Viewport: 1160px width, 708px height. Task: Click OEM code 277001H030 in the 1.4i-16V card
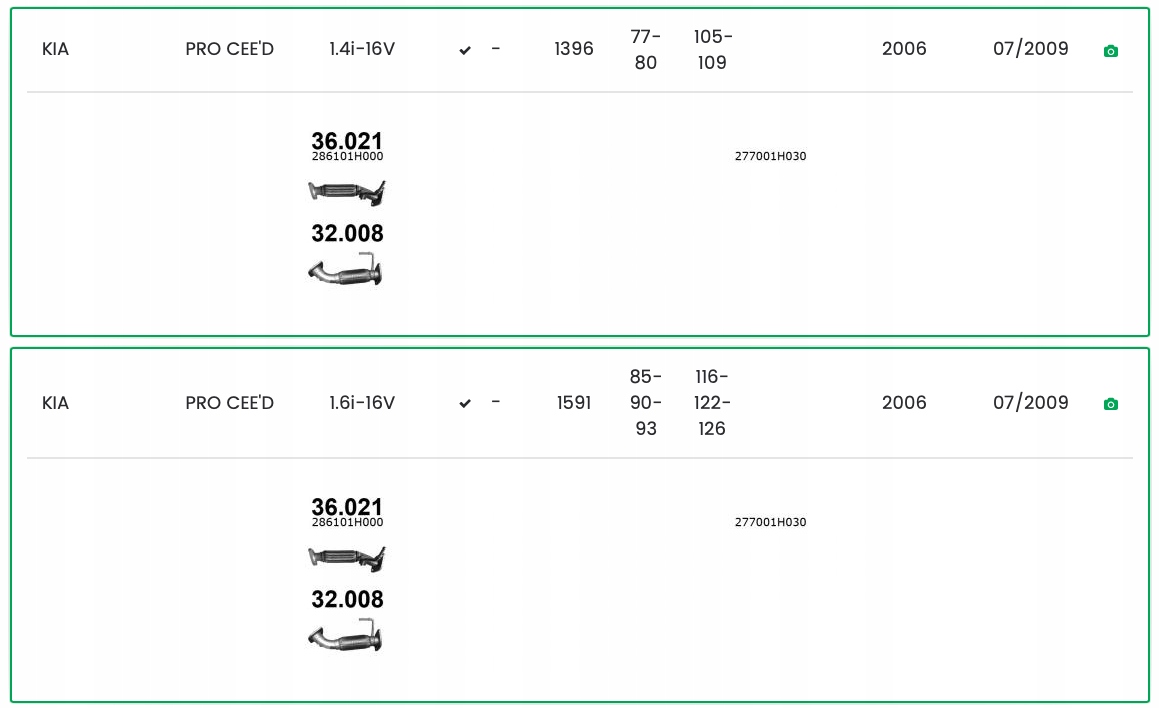(770, 157)
